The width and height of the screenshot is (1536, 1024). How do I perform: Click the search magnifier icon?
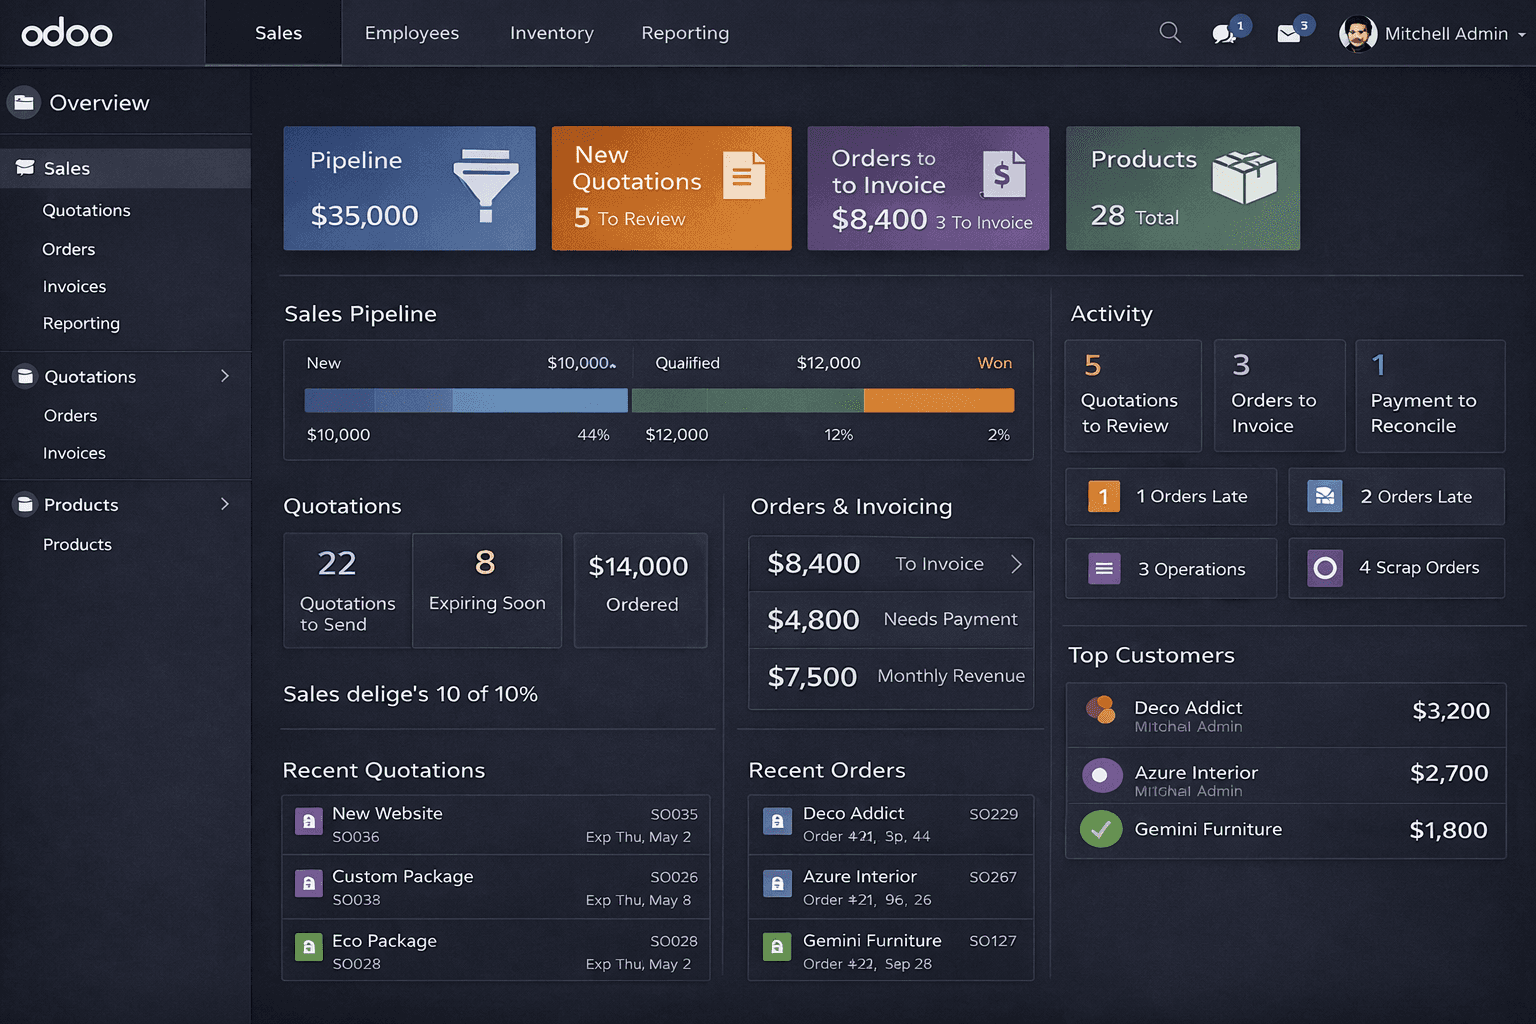(x=1169, y=33)
